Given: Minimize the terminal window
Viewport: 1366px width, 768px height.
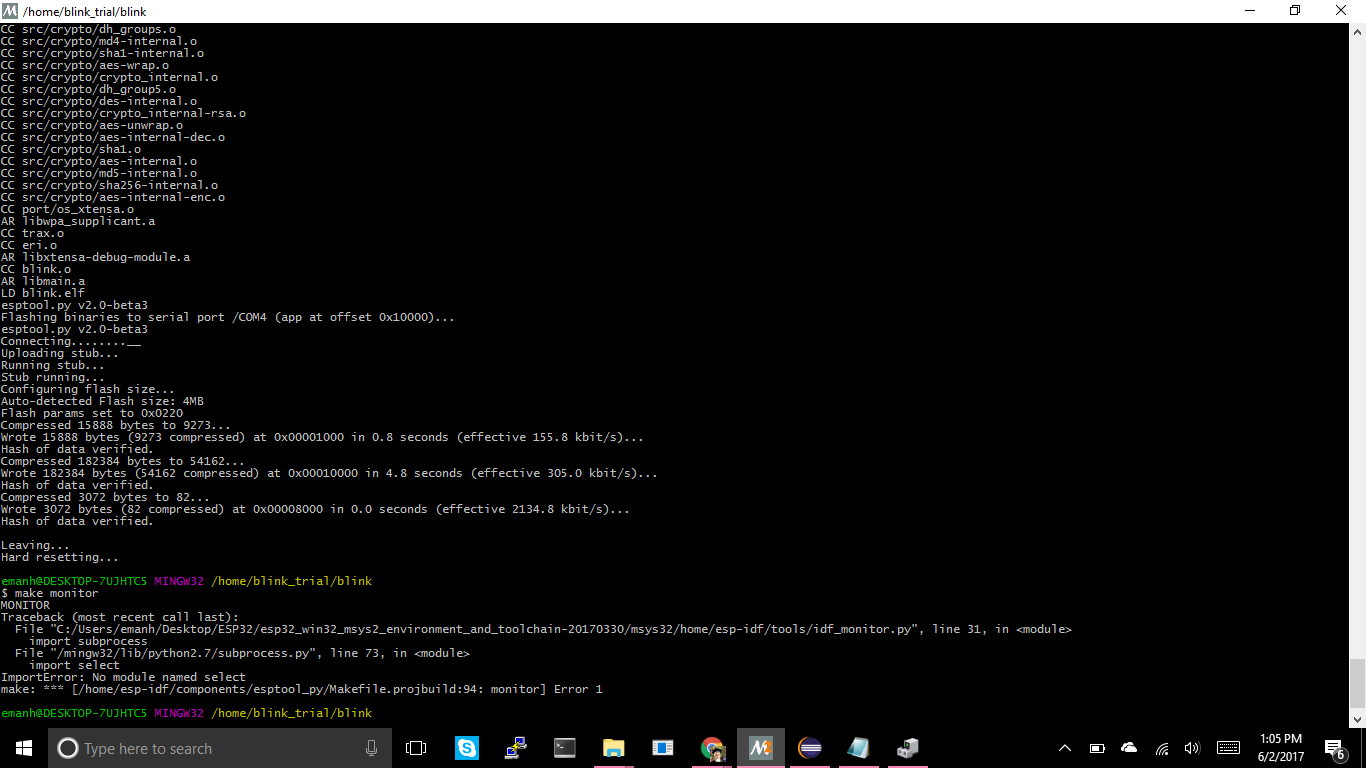Looking at the screenshot, I should click(x=1250, y=11).
